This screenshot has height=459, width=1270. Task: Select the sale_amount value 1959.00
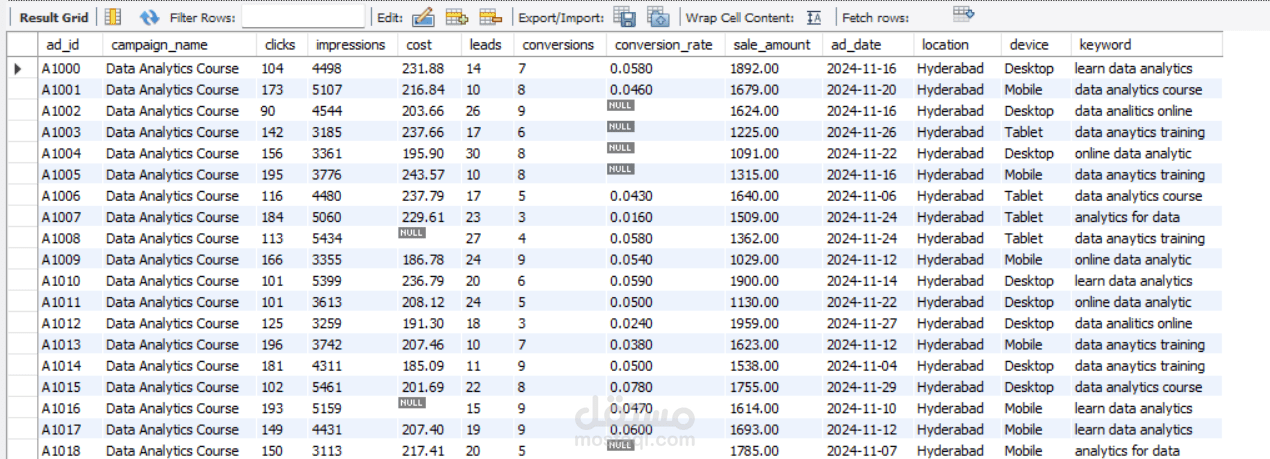click(755, 323)
